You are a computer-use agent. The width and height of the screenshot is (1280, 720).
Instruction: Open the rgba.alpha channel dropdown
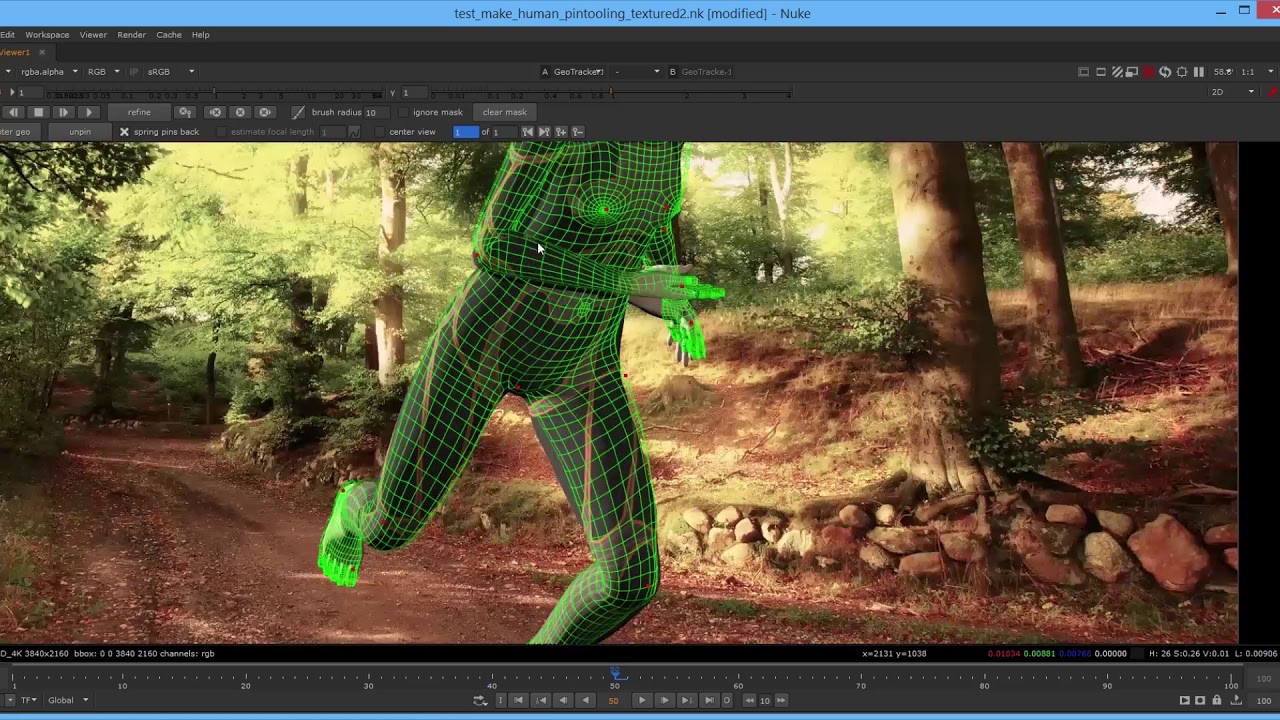click(x=47, y=72)
